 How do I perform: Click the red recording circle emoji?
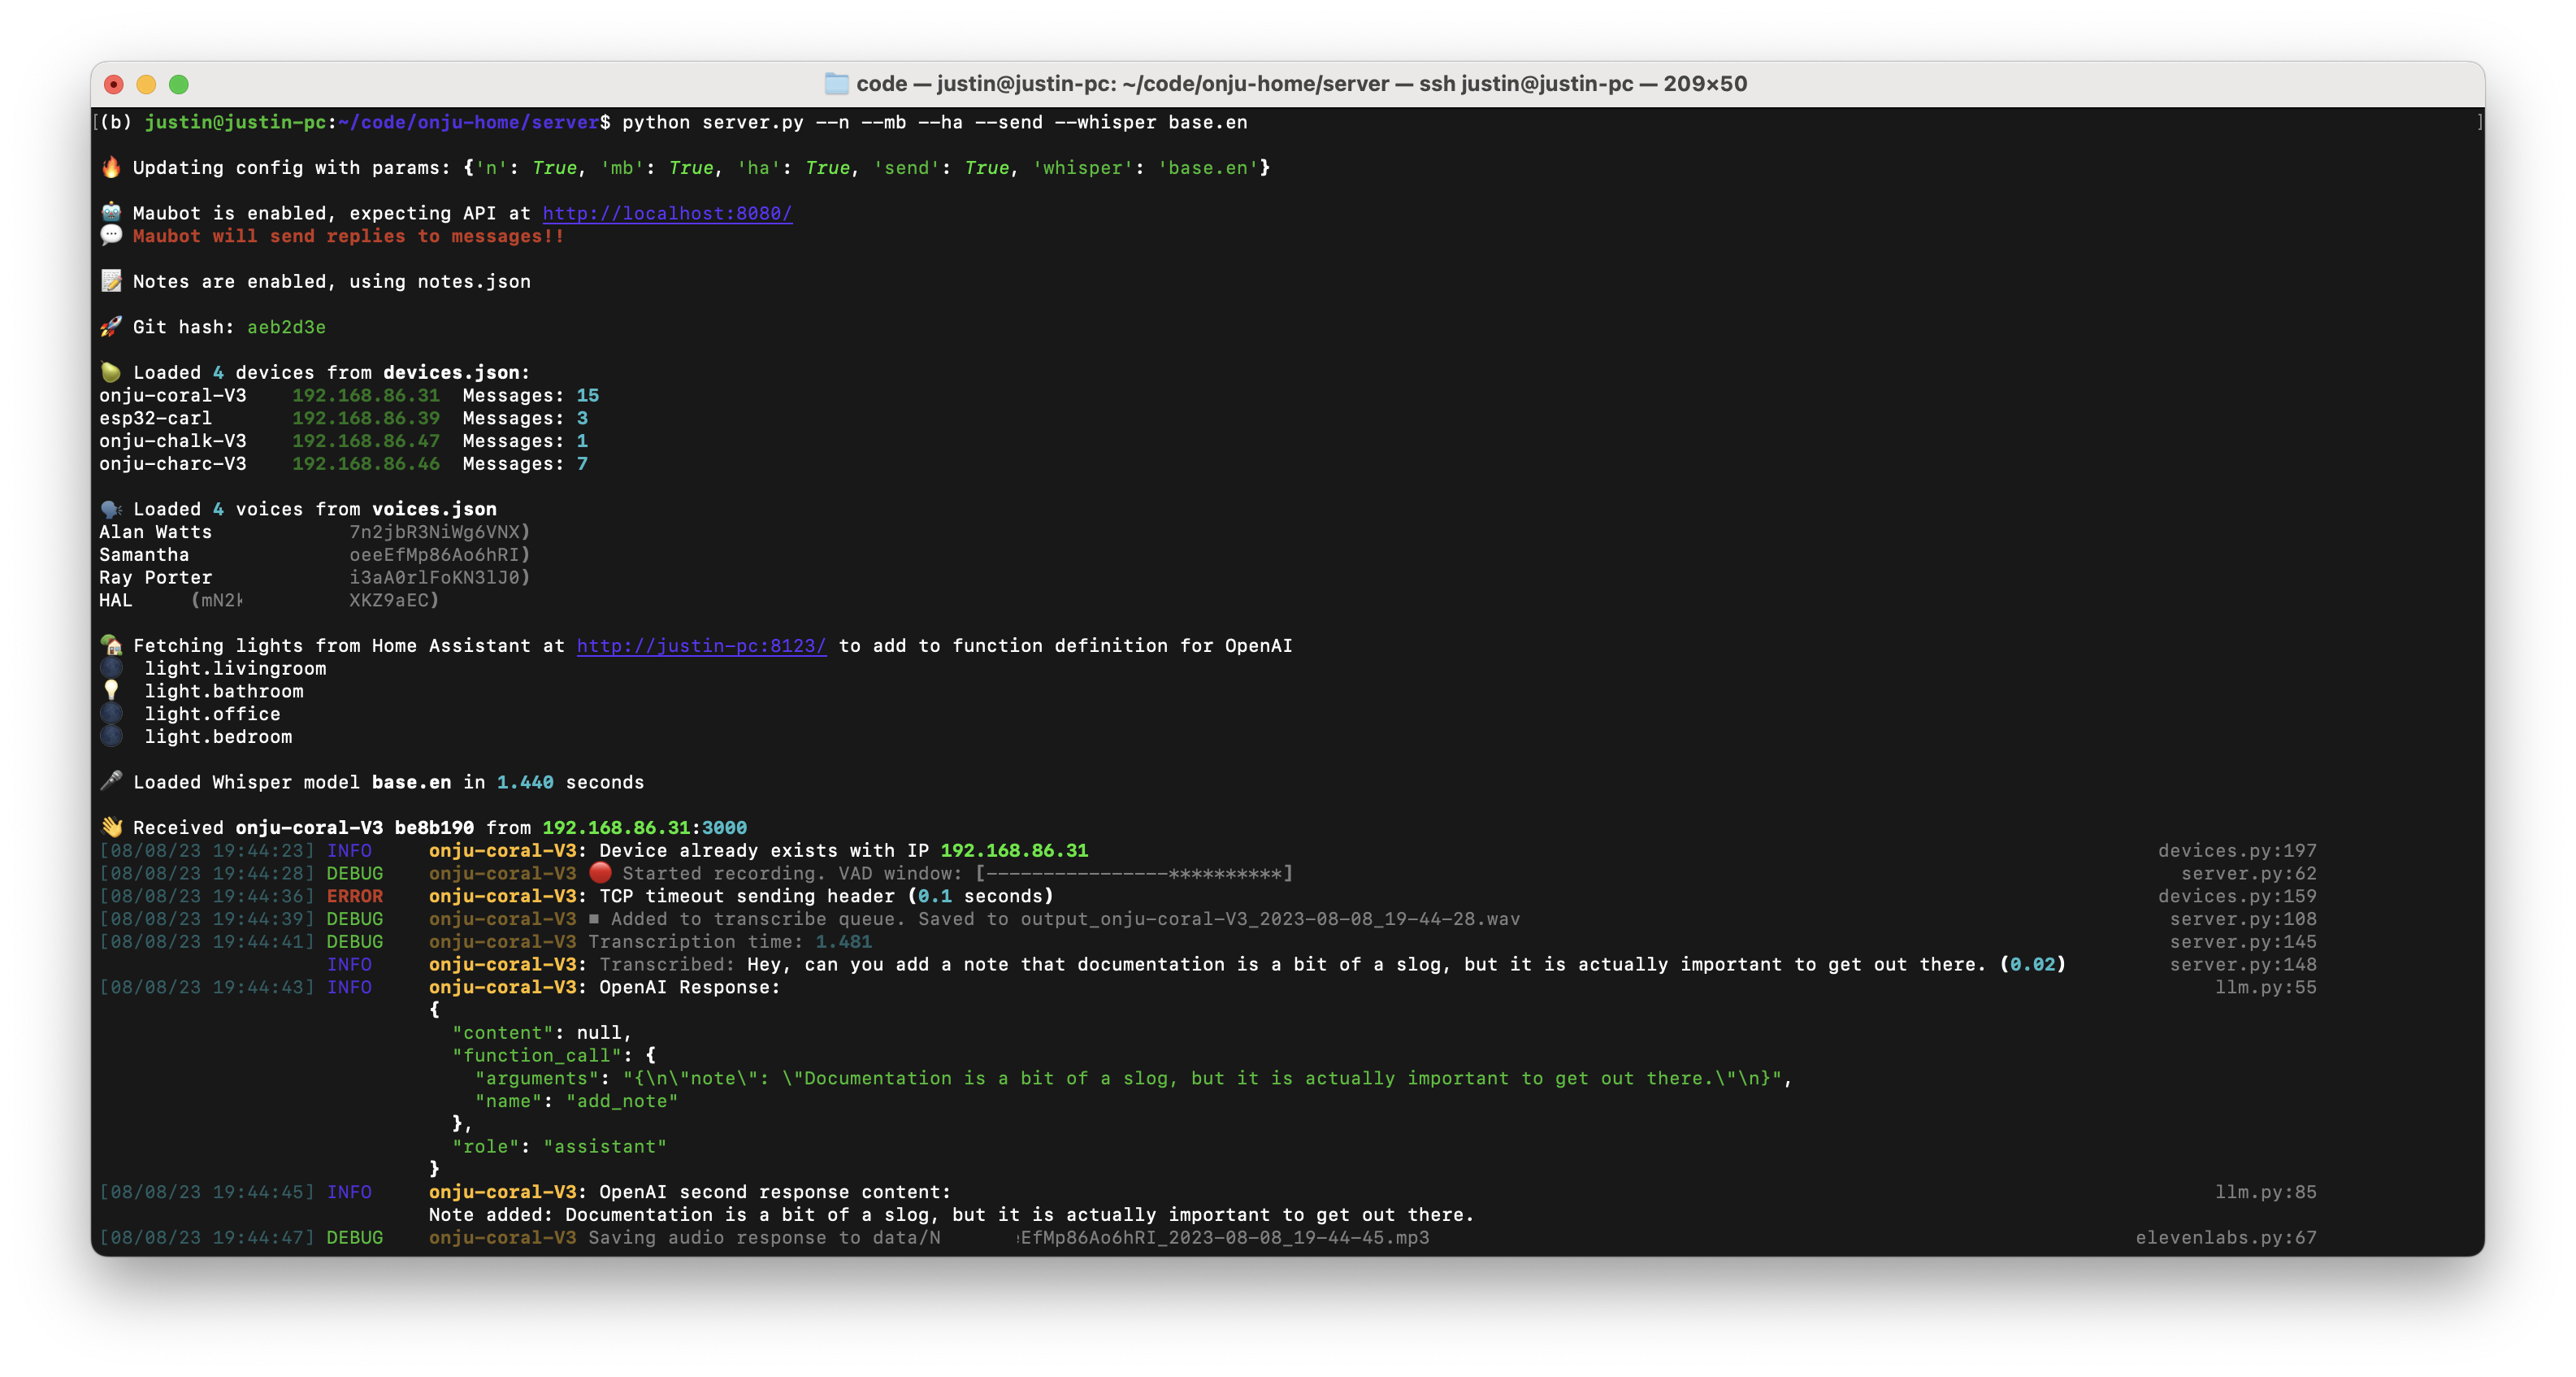click(600, 872)
